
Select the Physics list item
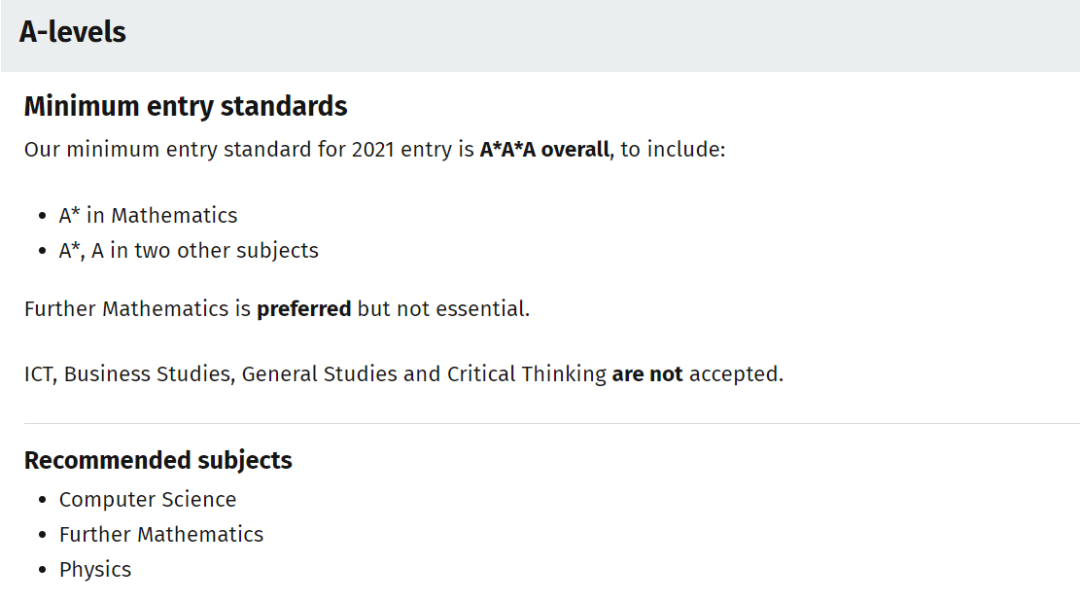pos(95,570)
